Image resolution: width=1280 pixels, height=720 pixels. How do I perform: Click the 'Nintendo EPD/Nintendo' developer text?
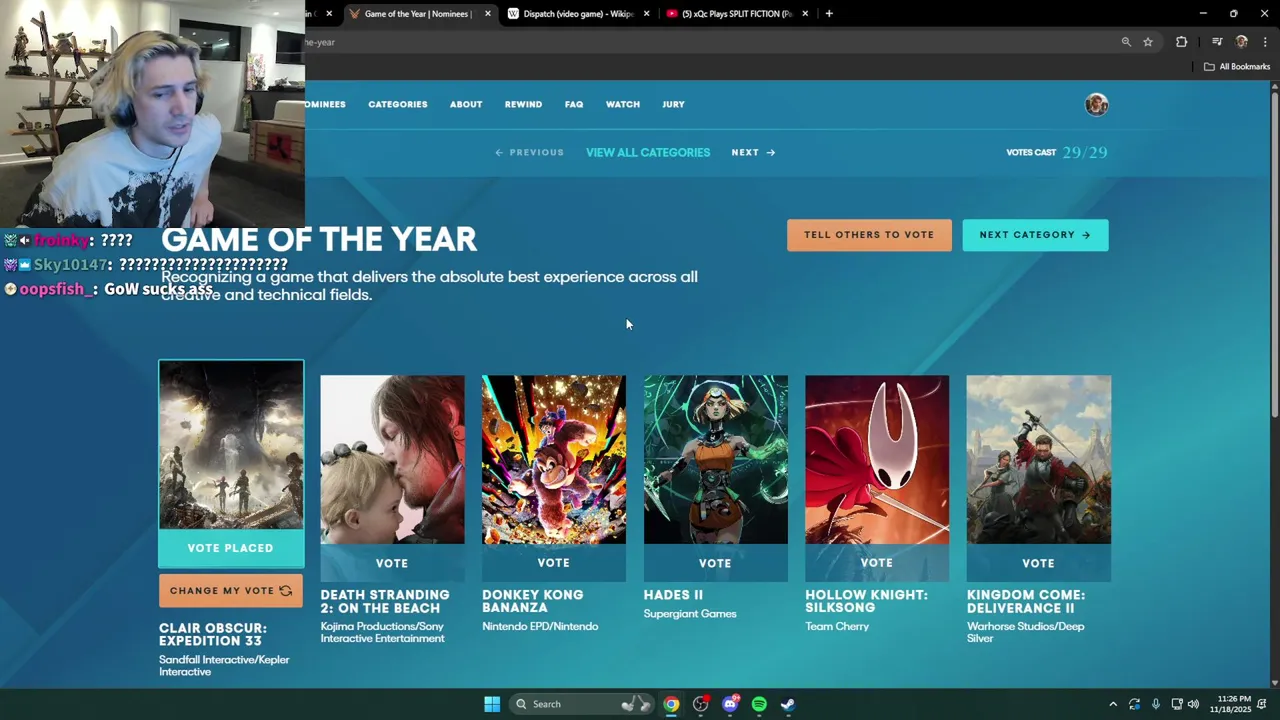point(540,626)
